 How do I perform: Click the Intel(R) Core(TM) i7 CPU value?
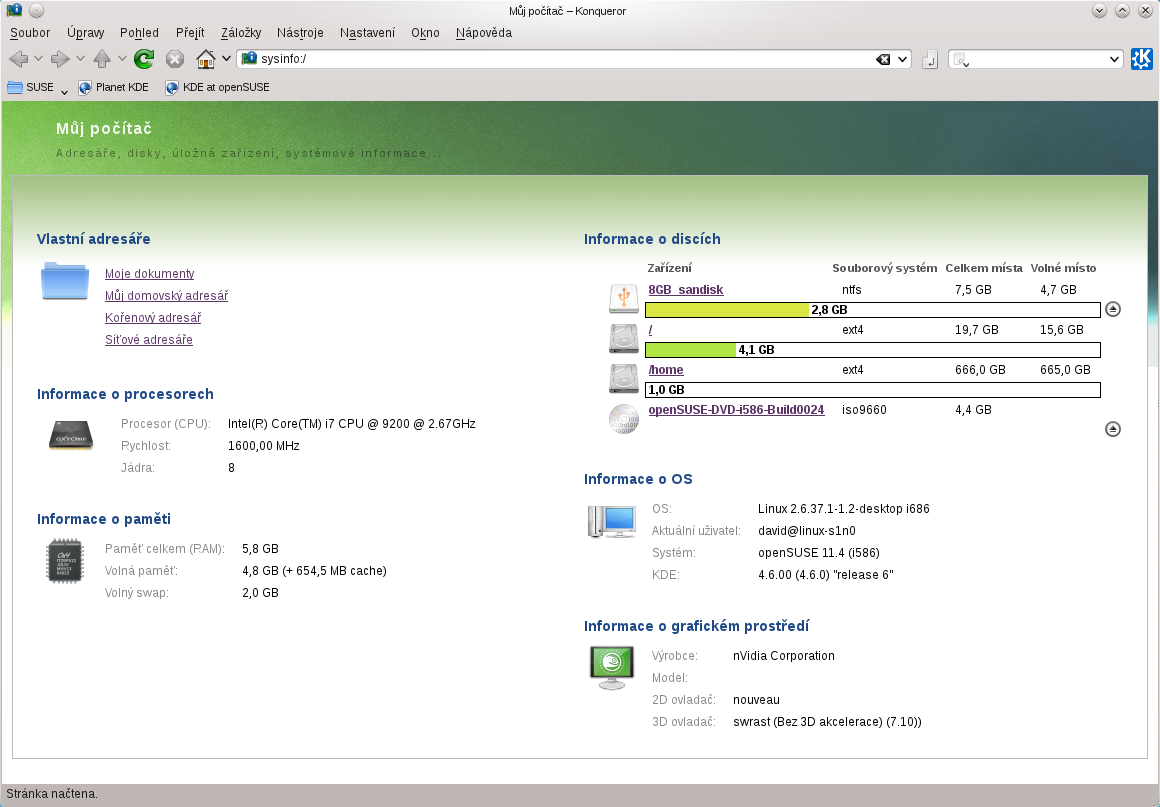click(x=351, y=424)
